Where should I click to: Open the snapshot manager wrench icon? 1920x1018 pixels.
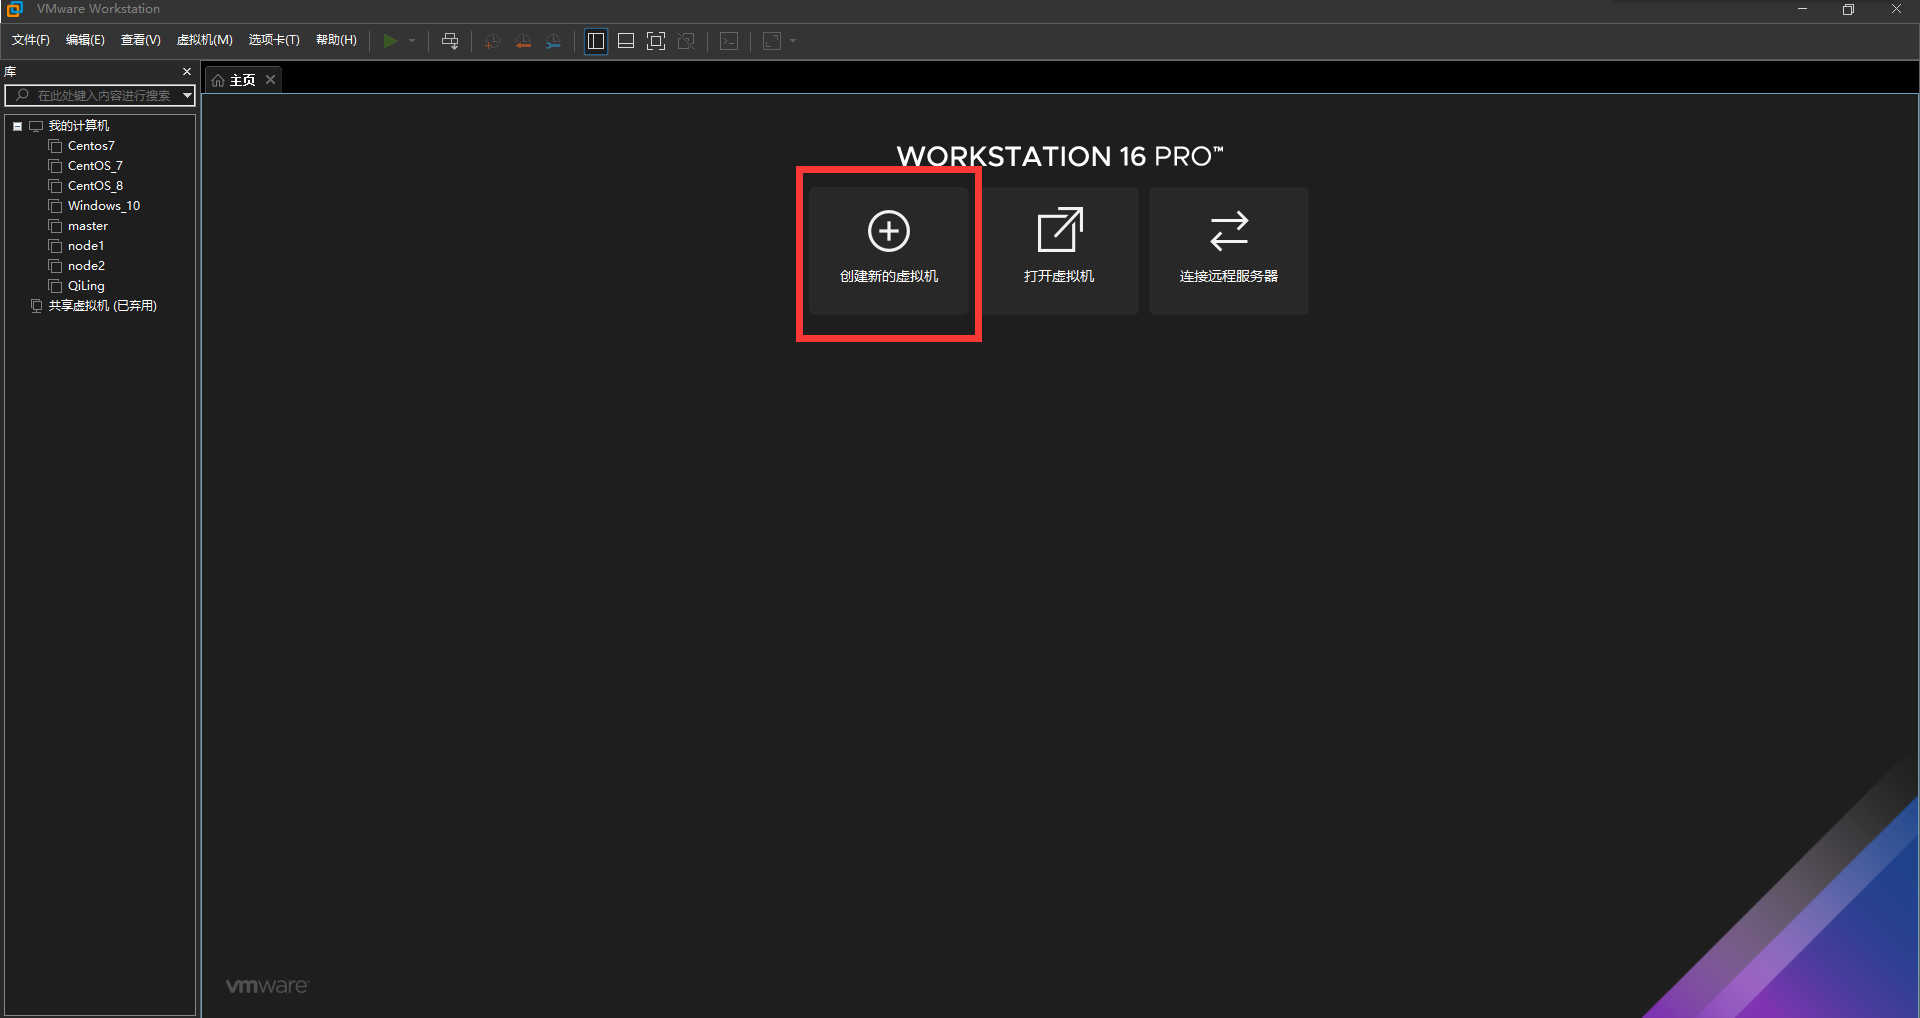[x=554, y=41]
